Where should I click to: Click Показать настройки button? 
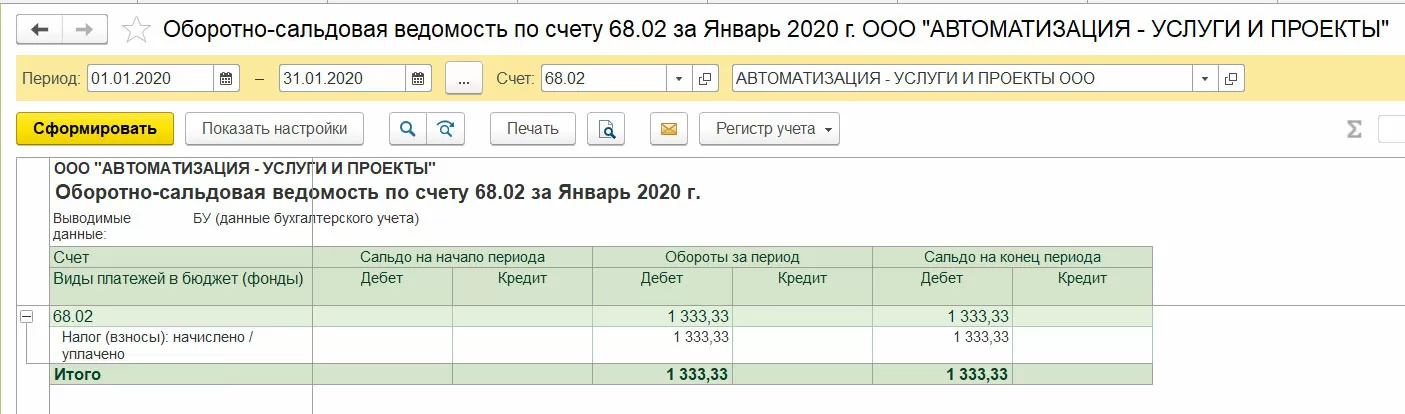click(x=274, y=128)
